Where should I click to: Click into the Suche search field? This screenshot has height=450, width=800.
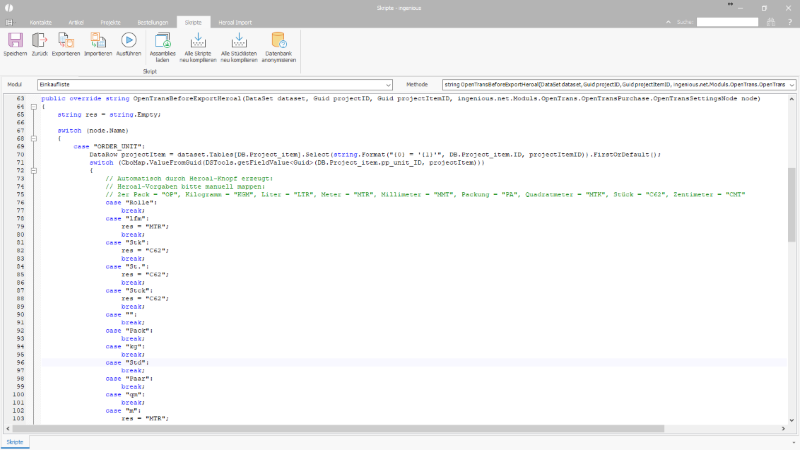pos(728,22)
